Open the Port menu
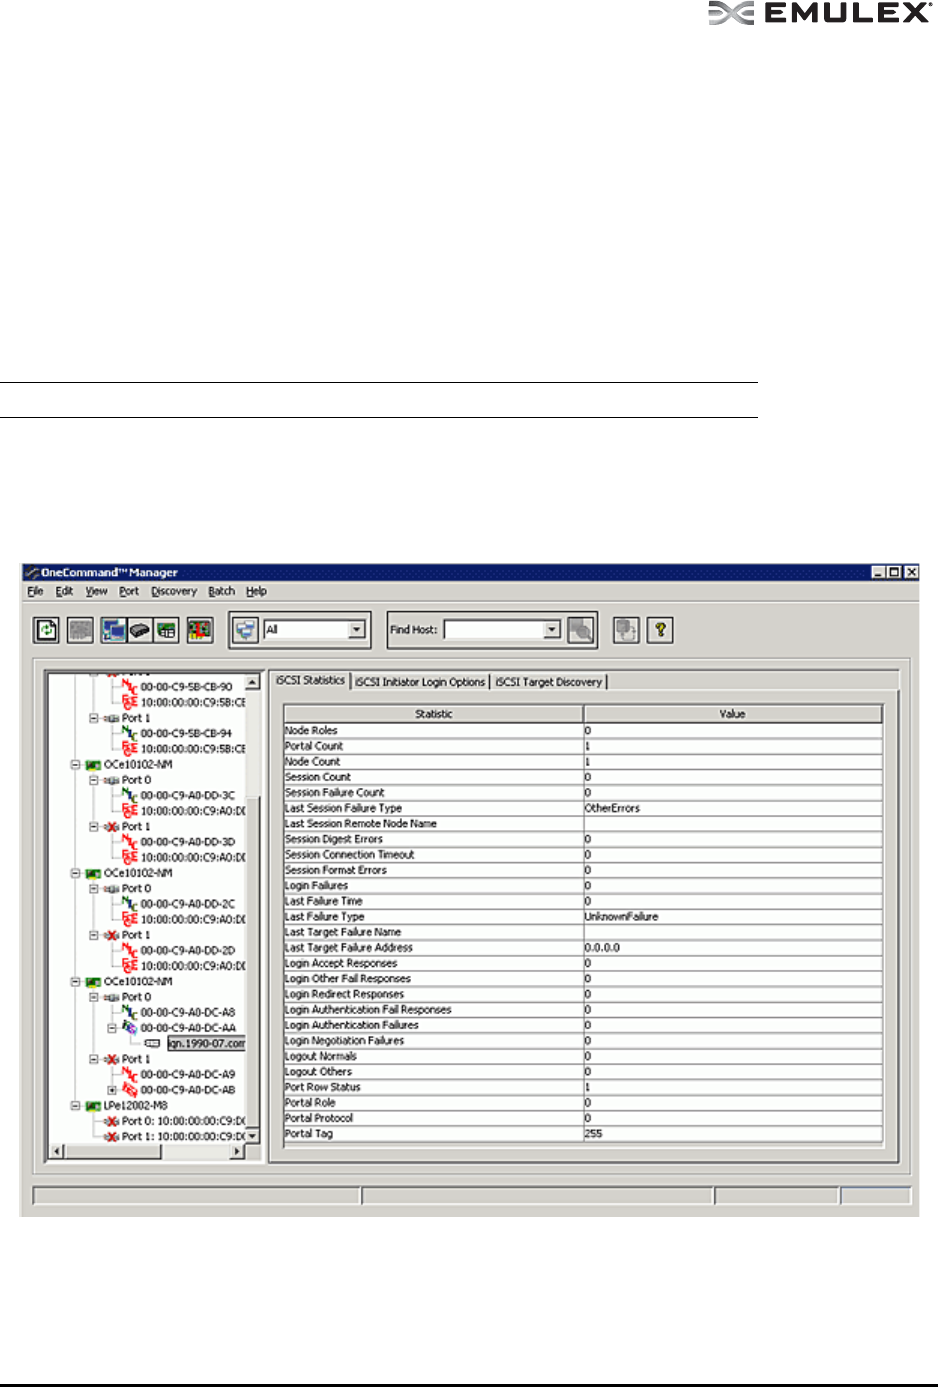938x1387 pixels. click(129, 591)
